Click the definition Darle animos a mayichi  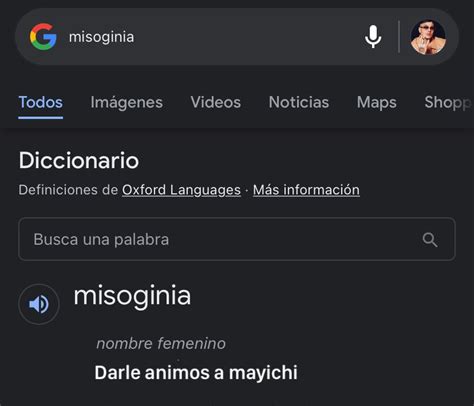click(196, 372)
